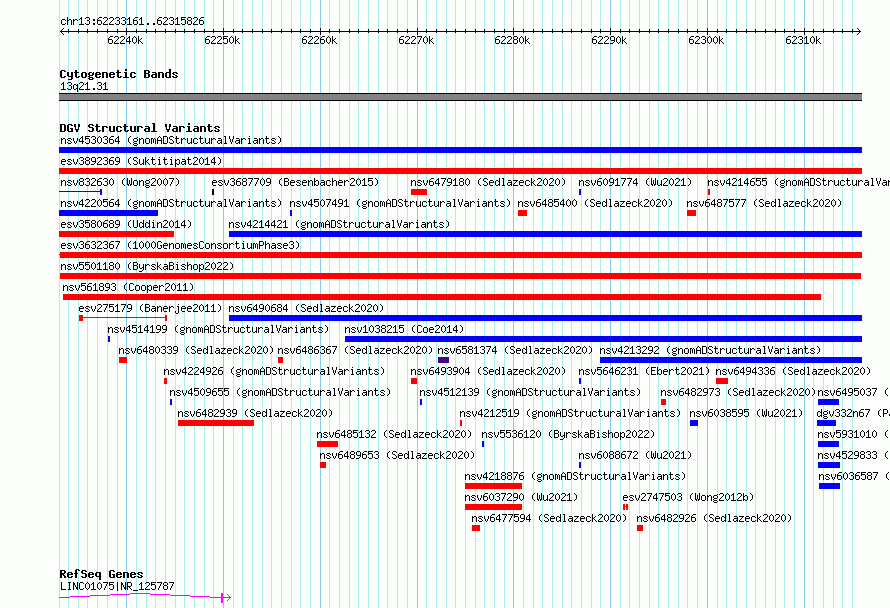Click nsv6482939 Sedlazeck2020 label
Screen dimensions: 890x608
tap(255, 413)
